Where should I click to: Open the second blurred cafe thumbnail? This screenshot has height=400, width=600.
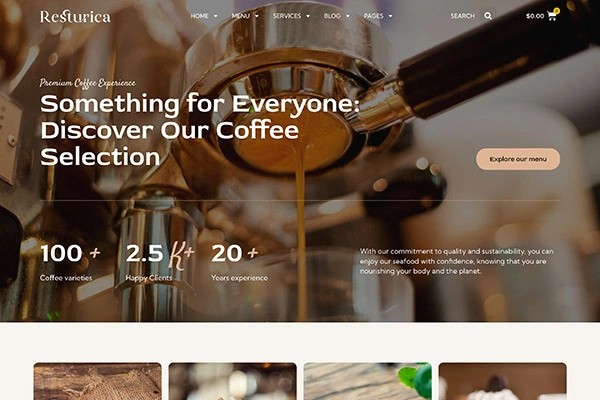click(233, 381)
